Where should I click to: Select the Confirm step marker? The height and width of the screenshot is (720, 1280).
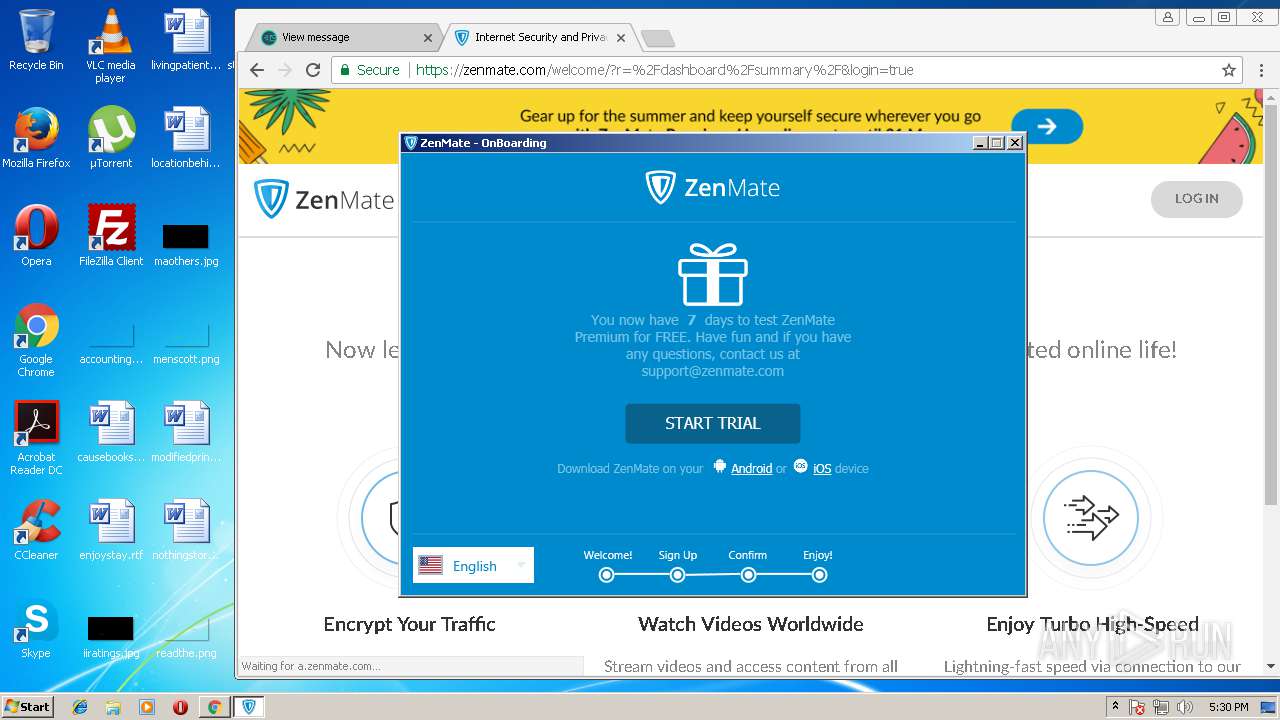pyautogui.click(x=748, y=575)
